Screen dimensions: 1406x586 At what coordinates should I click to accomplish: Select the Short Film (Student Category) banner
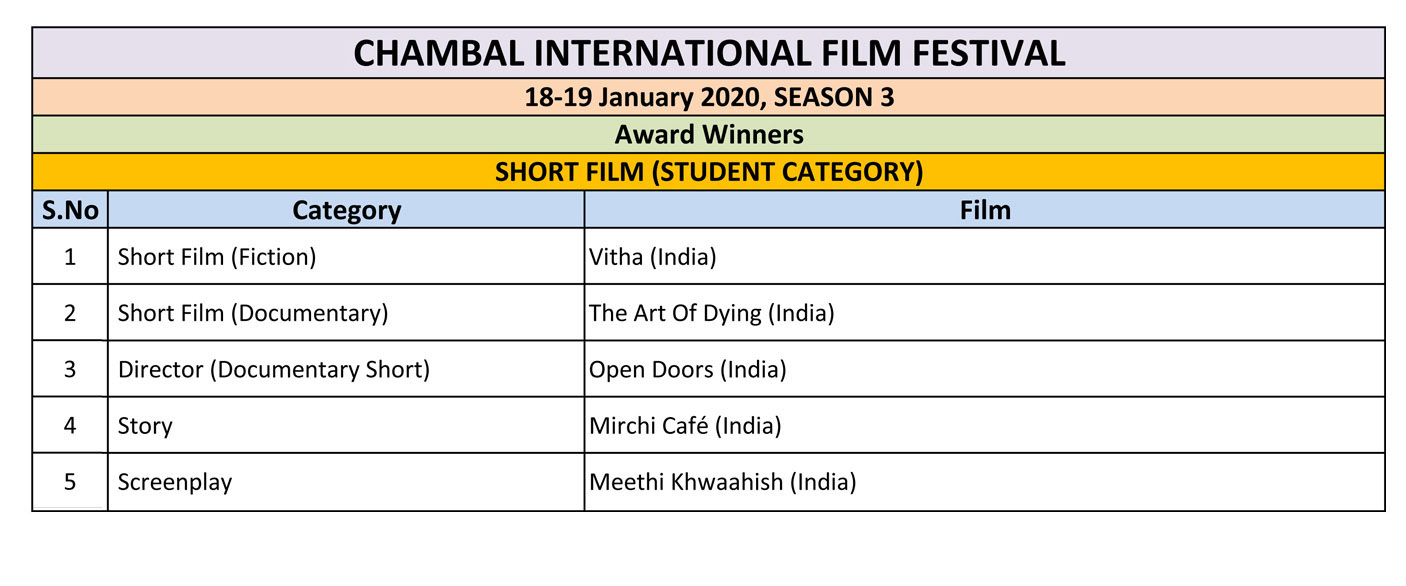click(x=709, y=172)
